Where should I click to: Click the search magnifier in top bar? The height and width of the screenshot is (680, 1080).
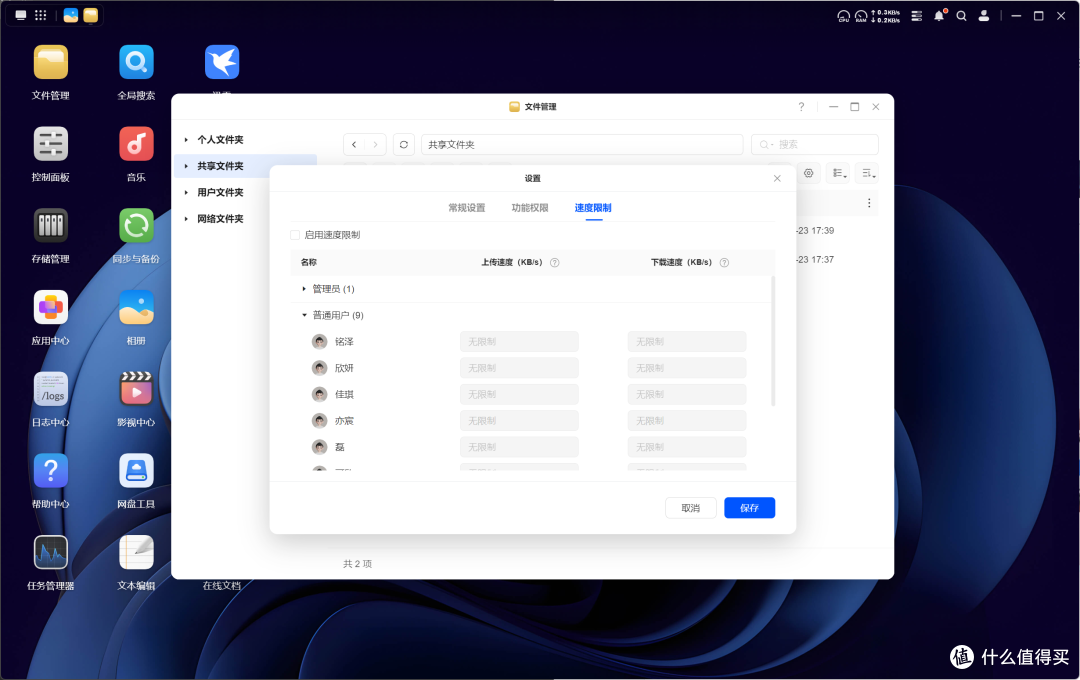coord(962,16)
